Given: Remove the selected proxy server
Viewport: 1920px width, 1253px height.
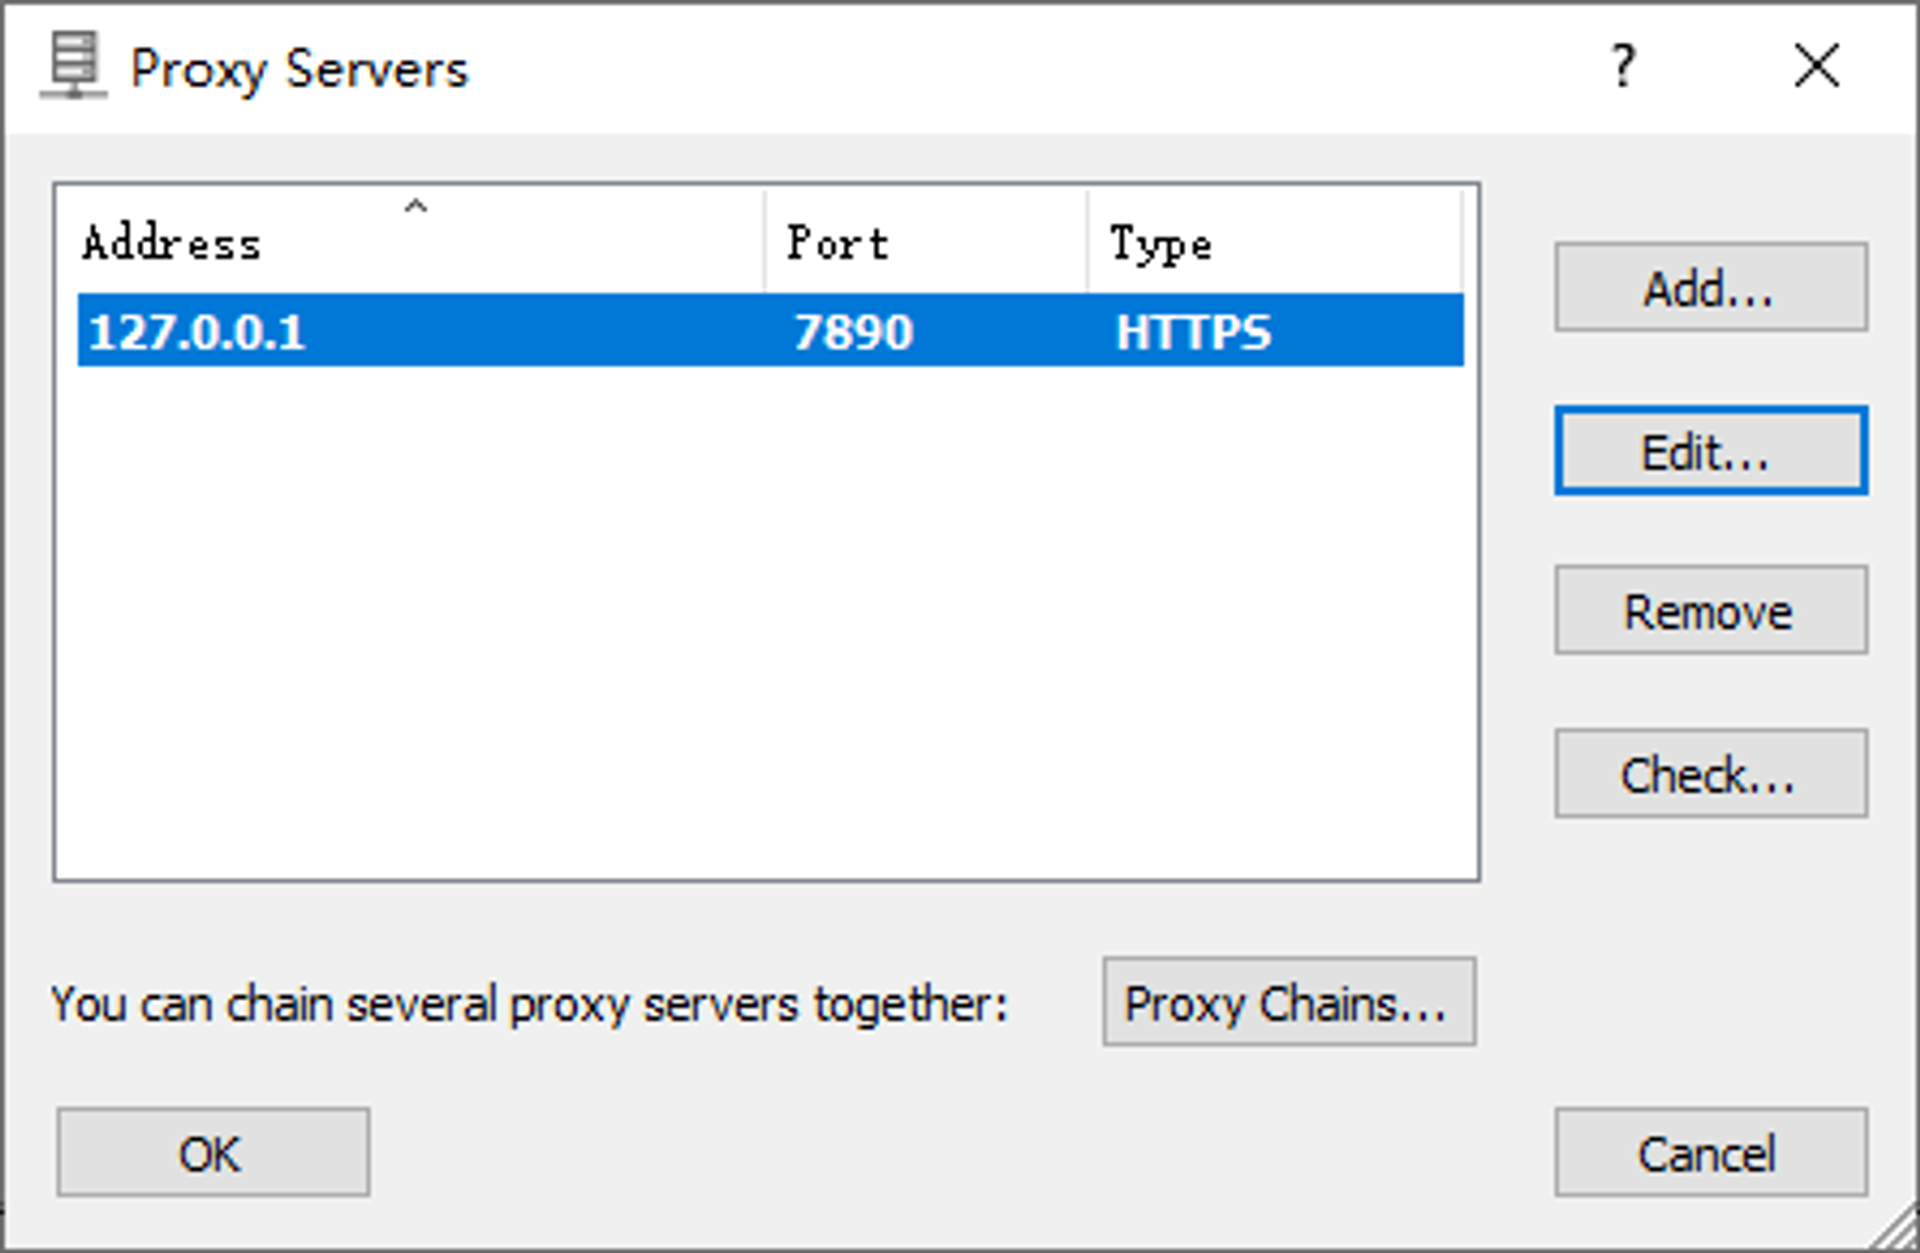Looking at the screenshot, I should point(1709,610).
